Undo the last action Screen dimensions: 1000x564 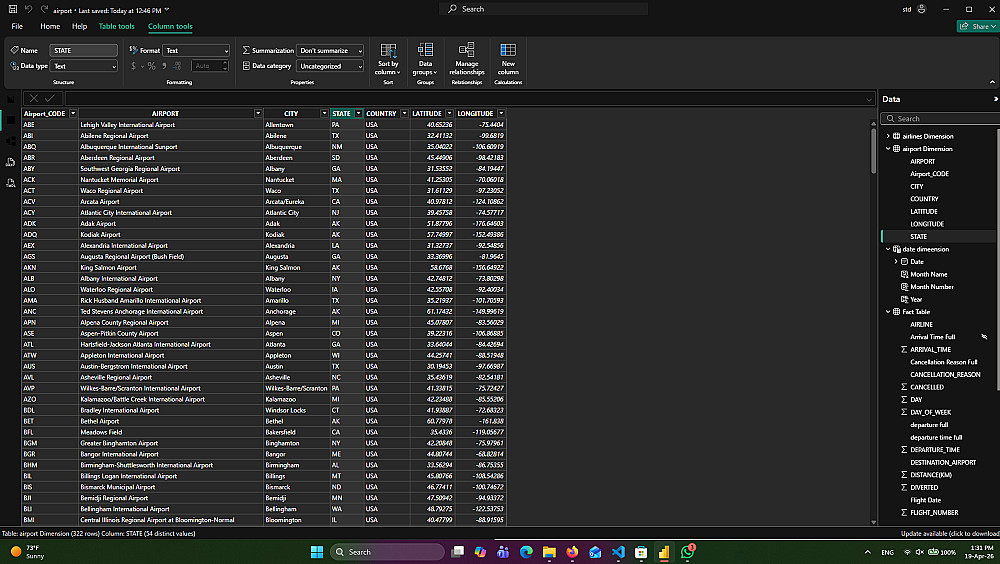[28, 9]
